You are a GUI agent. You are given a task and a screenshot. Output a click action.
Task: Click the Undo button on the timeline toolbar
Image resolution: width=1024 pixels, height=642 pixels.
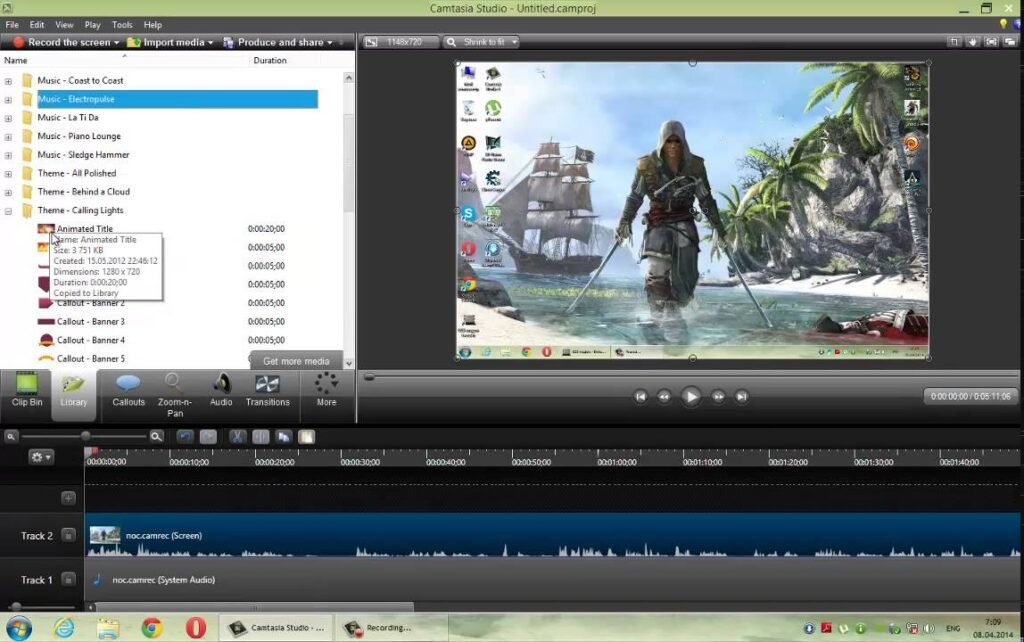point(185,436)
